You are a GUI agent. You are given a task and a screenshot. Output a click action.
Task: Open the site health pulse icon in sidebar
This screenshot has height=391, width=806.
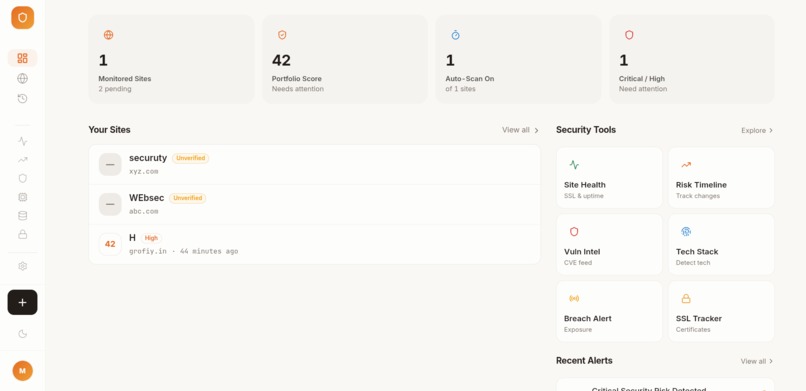[x=23, y=141]
